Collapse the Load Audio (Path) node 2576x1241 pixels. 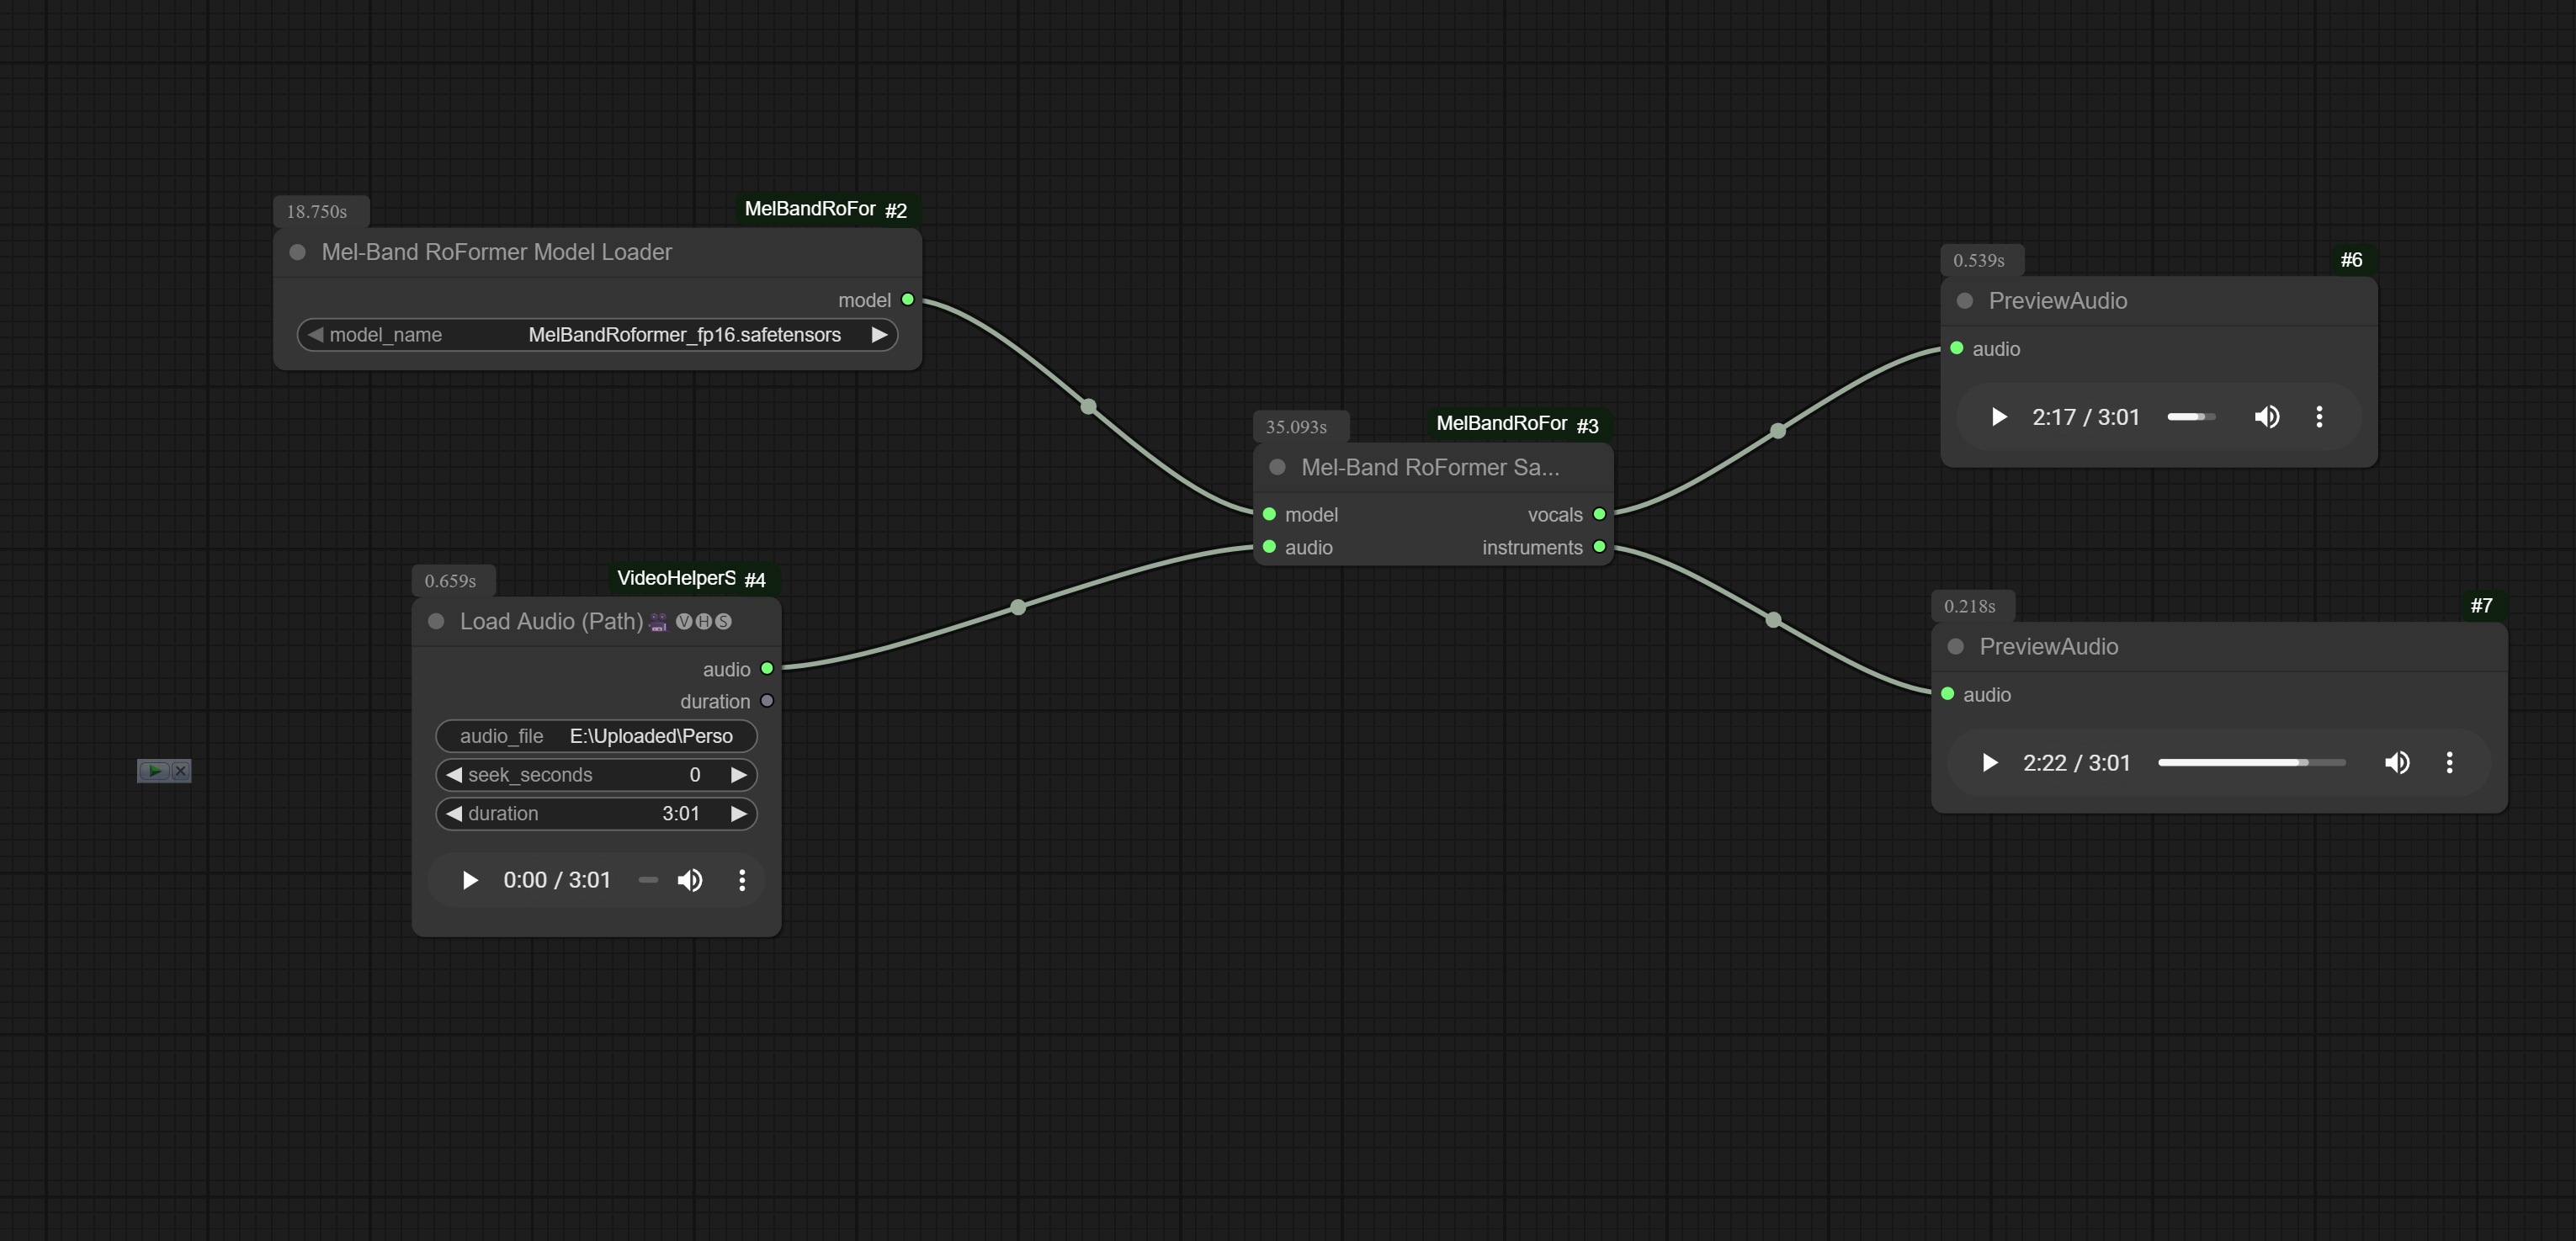pyautogui.click(x=436, y=621)
